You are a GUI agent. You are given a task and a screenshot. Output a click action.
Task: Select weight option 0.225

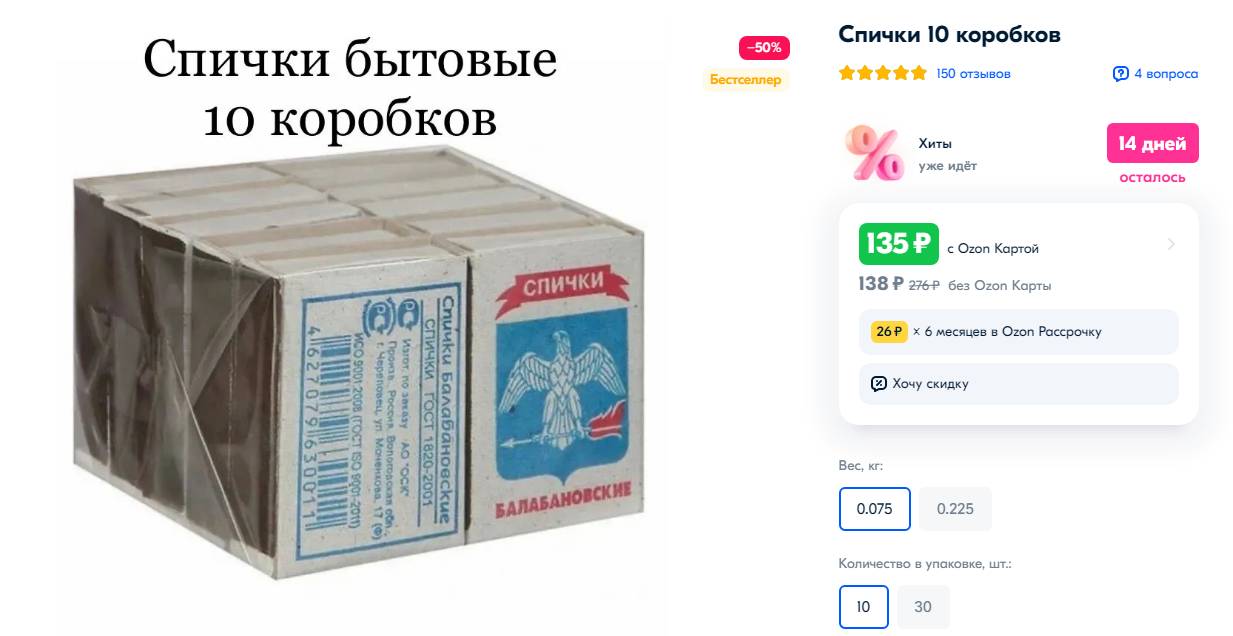(955, 508)
